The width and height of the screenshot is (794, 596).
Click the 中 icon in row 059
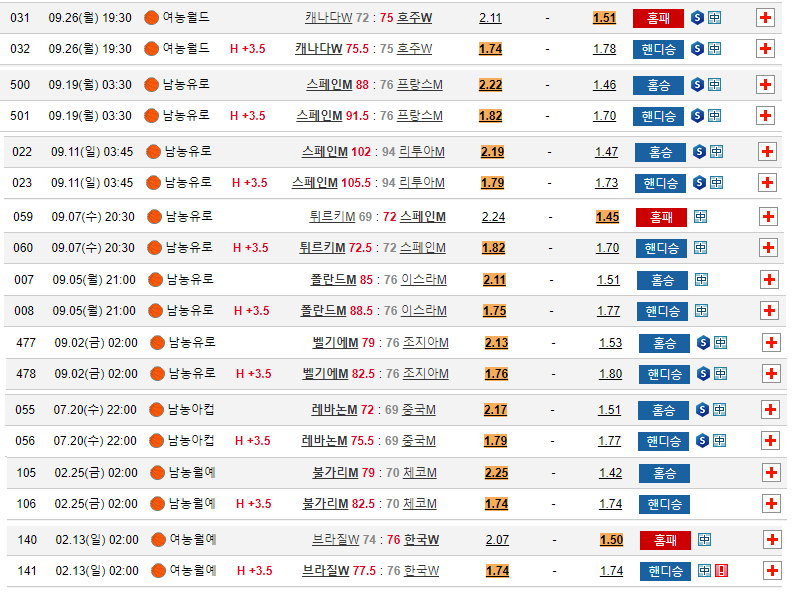click(x=700, y=217)
